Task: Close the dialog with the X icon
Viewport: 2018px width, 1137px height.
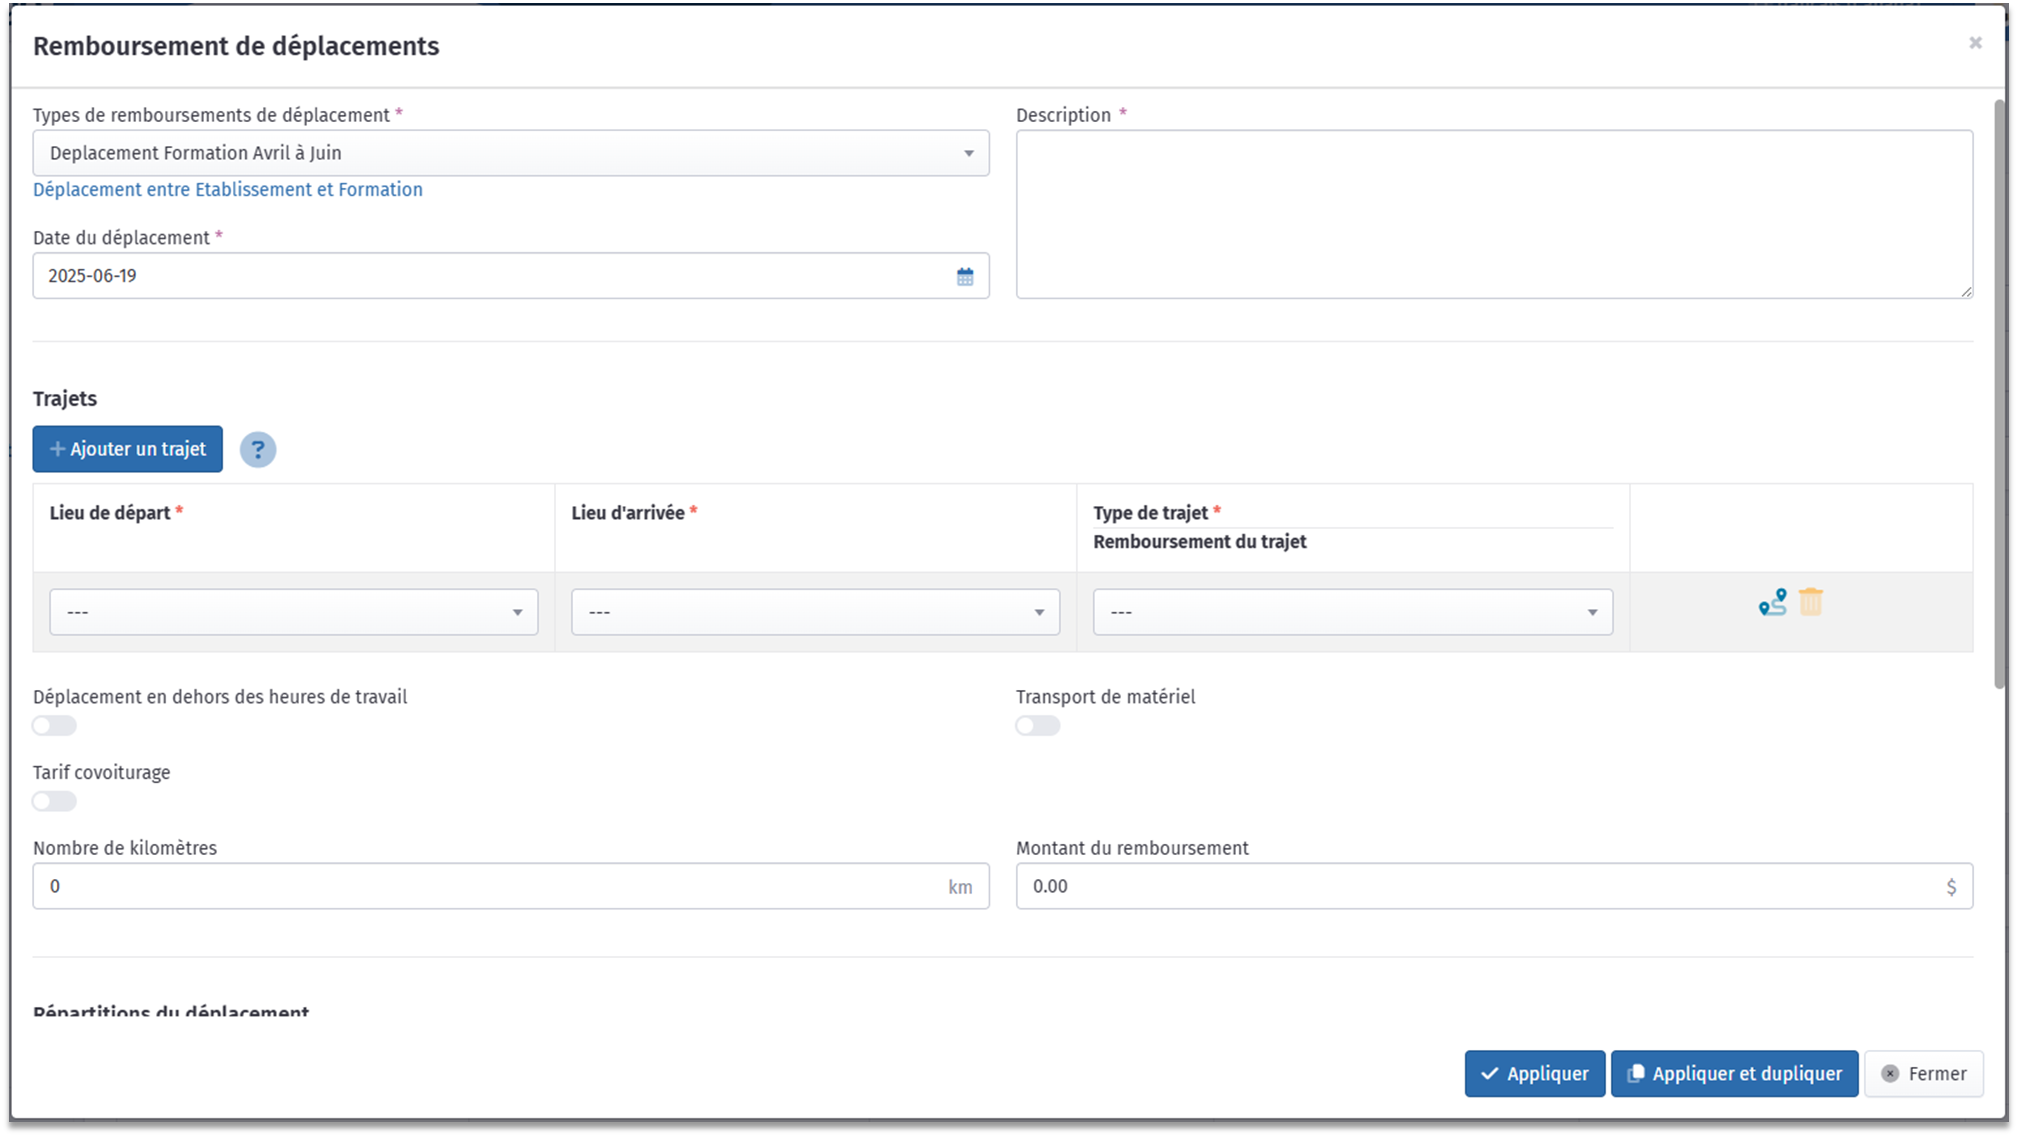Action: (x=1974, y=43)
